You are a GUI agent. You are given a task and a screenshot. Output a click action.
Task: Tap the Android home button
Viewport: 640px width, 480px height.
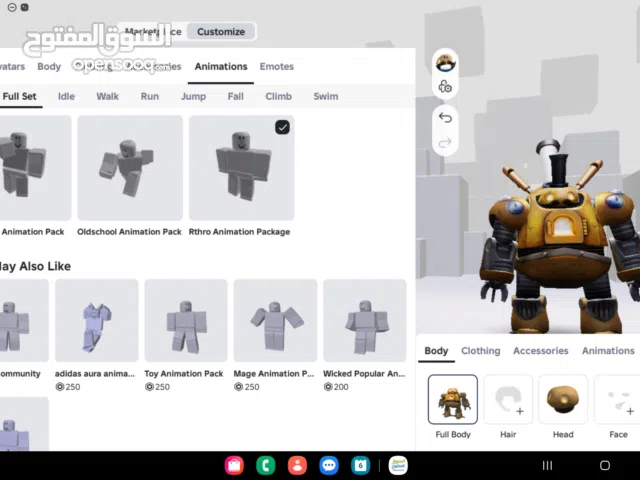point(604,465)
